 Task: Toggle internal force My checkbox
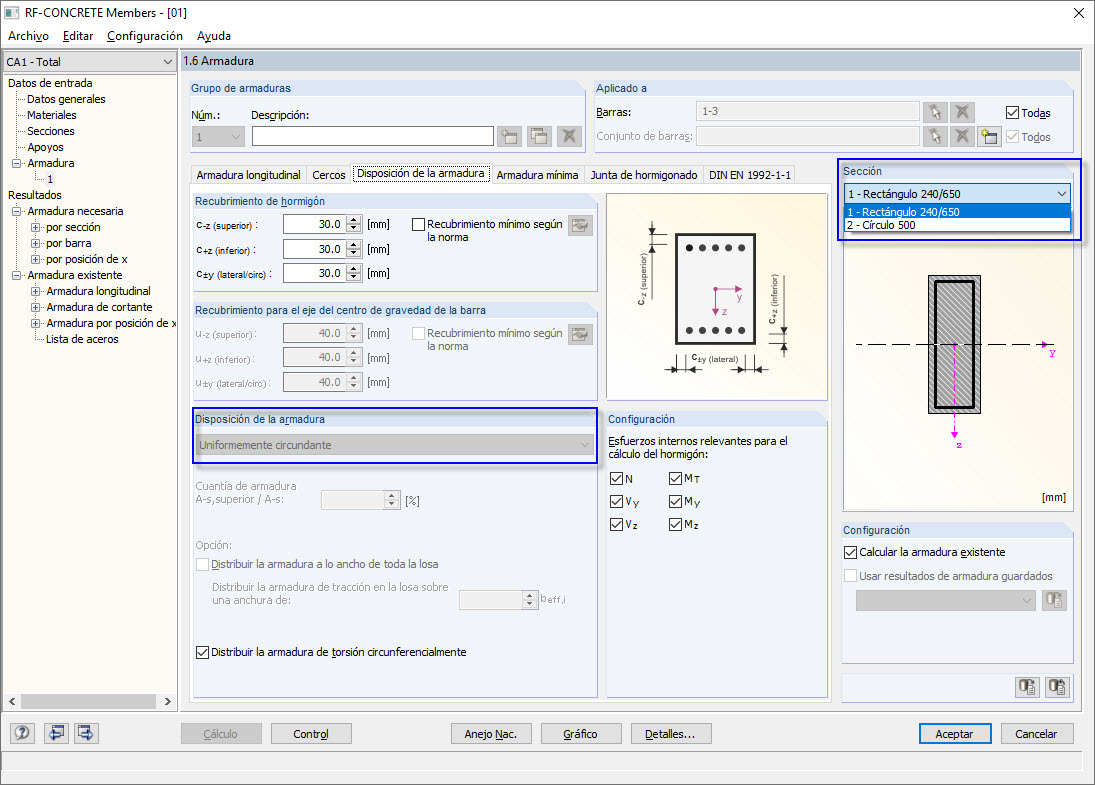(675, 501)
